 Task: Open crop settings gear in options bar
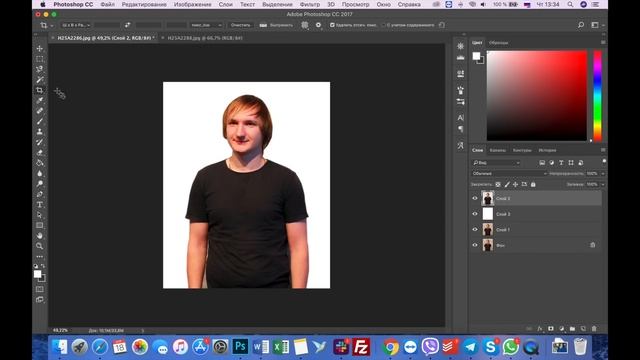318,25
